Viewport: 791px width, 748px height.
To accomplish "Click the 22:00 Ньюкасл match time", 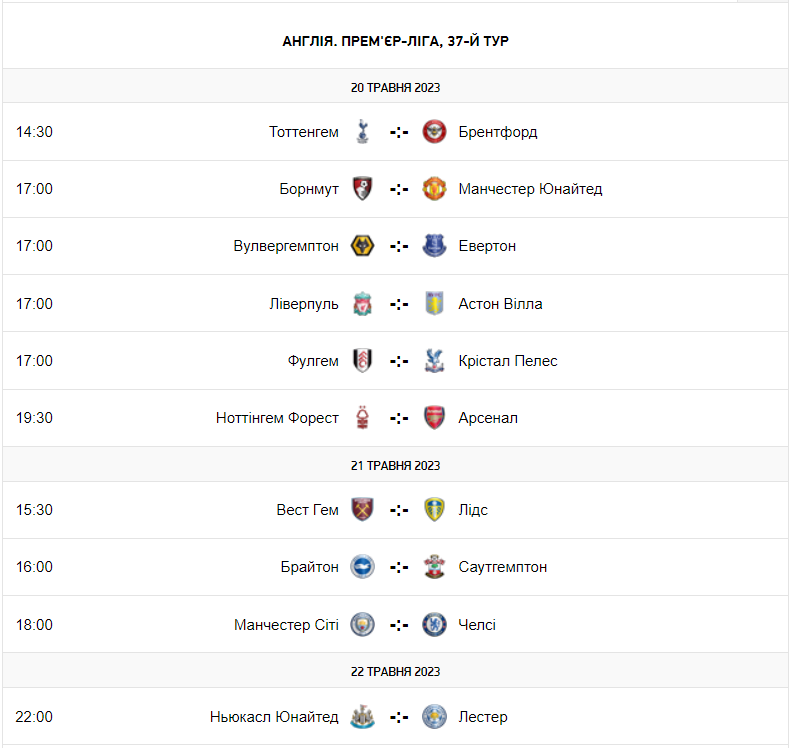I will (x=34, y=717).
